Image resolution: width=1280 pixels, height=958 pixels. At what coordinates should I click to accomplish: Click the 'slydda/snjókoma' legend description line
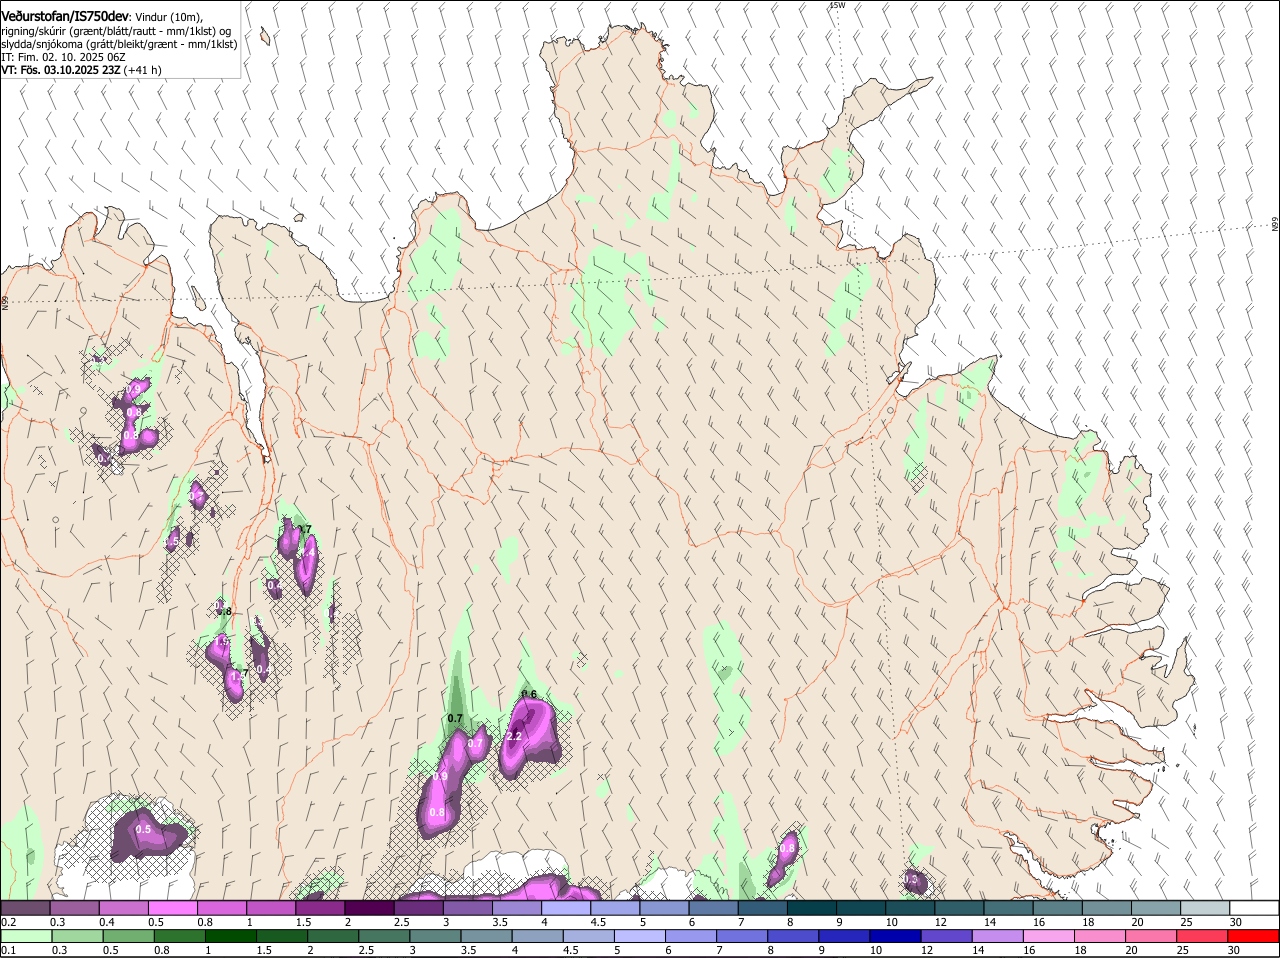point(119,44)
